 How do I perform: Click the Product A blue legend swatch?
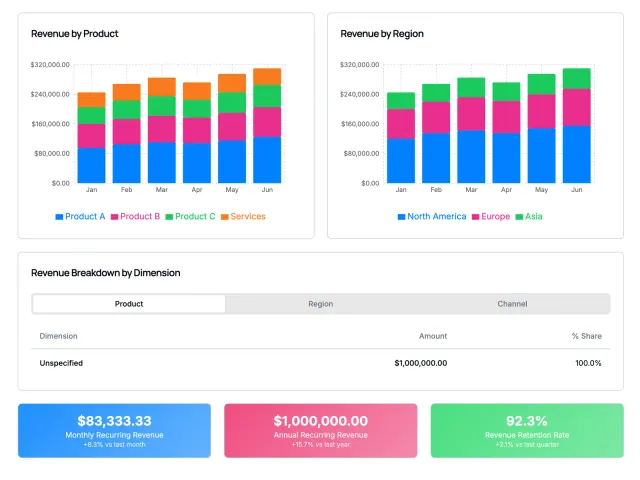tap(59, 217)
